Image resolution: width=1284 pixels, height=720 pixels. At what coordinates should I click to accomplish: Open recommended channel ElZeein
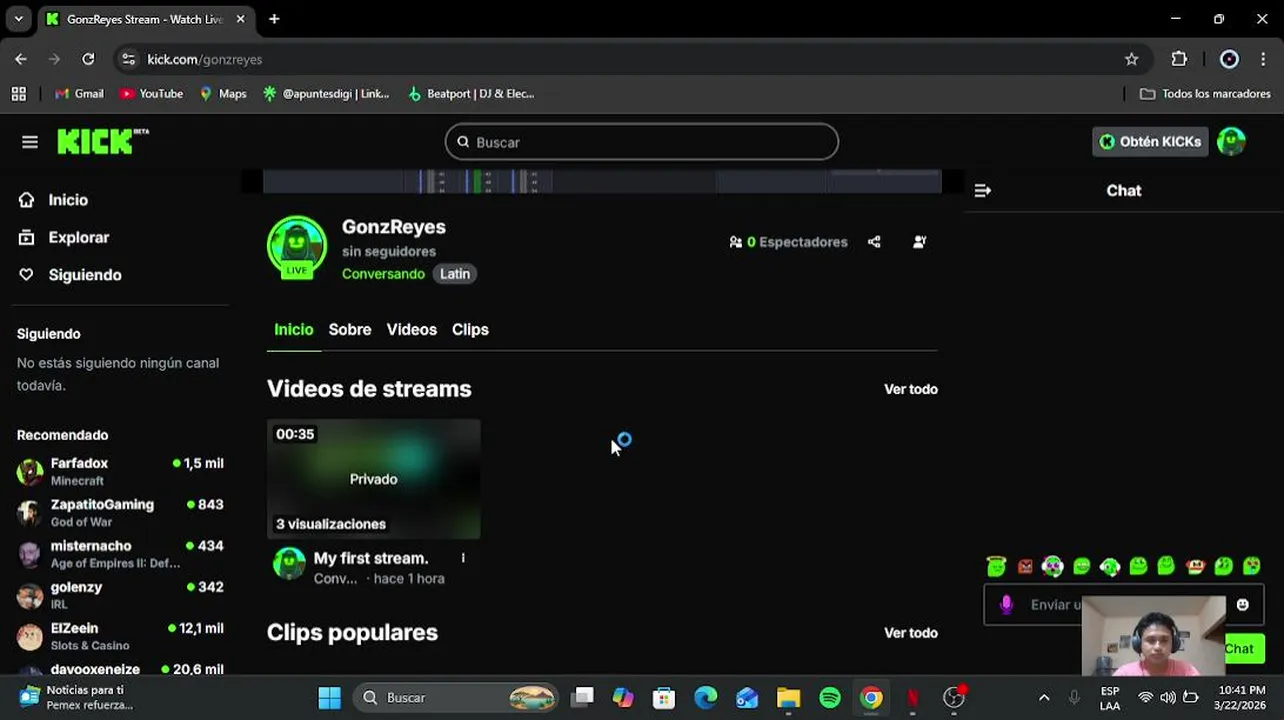[x=120, y=636]
